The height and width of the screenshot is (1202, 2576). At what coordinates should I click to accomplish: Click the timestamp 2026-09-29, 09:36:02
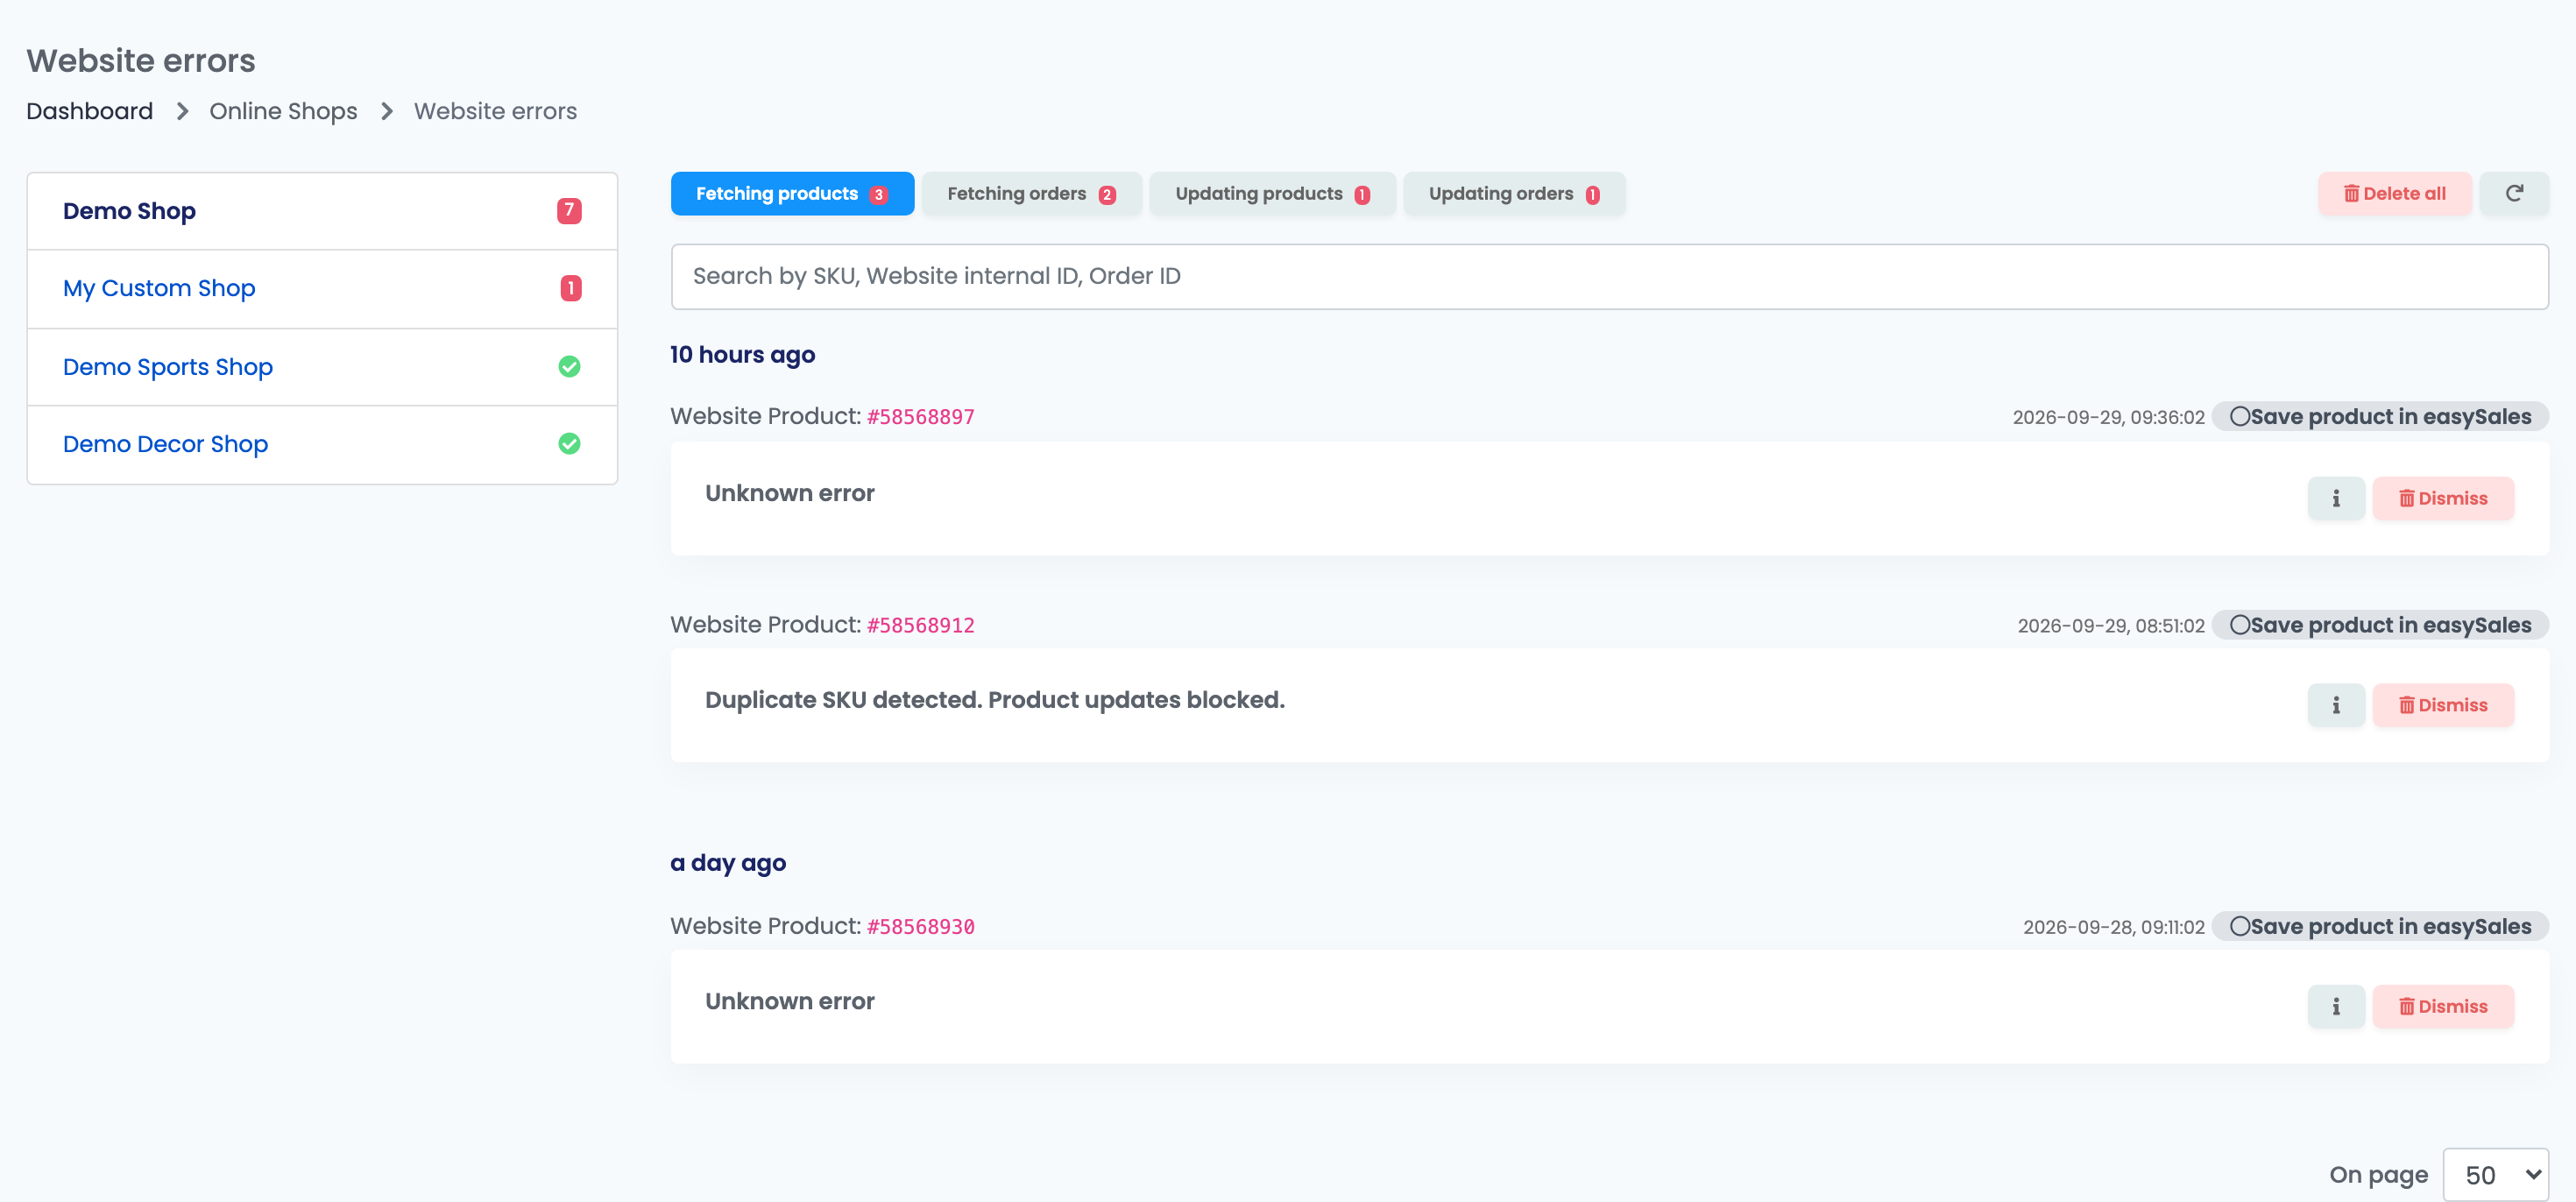click(x=2108, y=418)
